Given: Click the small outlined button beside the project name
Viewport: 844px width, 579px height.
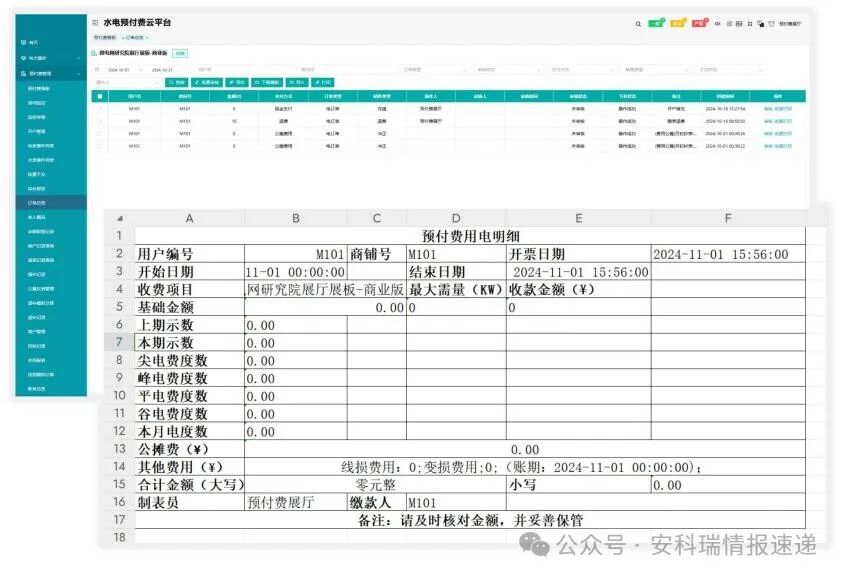Looking at the screenshot, I should 180,53.
